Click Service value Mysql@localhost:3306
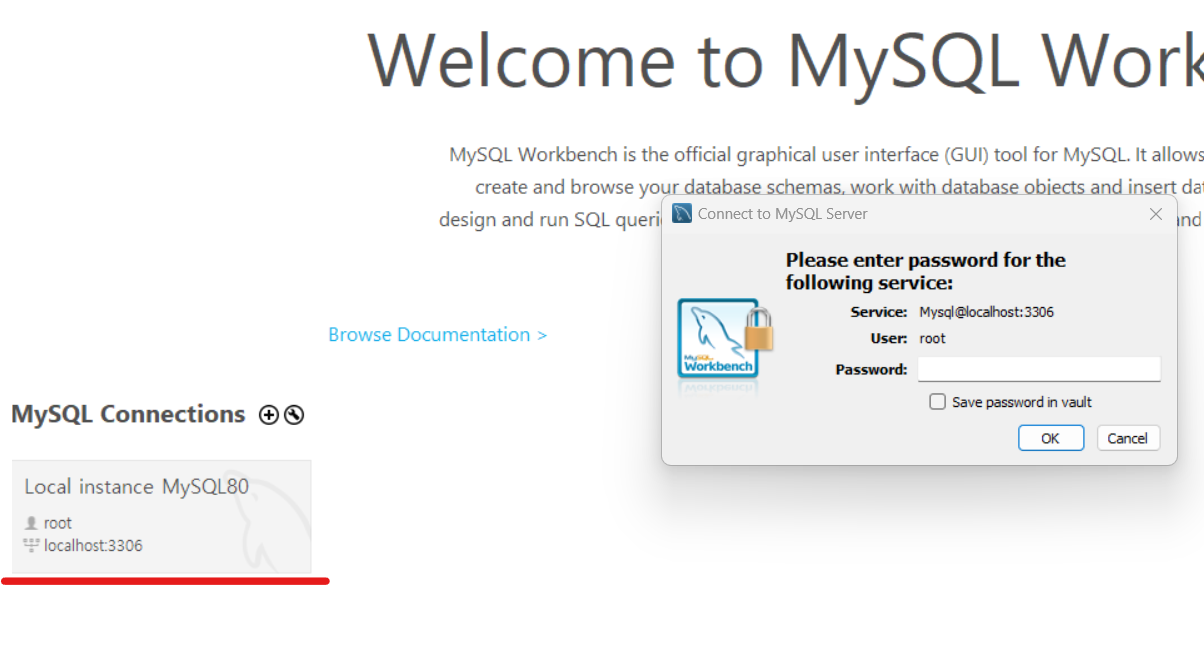This screenshot has height=653, width=1204. tap(987, 312)
